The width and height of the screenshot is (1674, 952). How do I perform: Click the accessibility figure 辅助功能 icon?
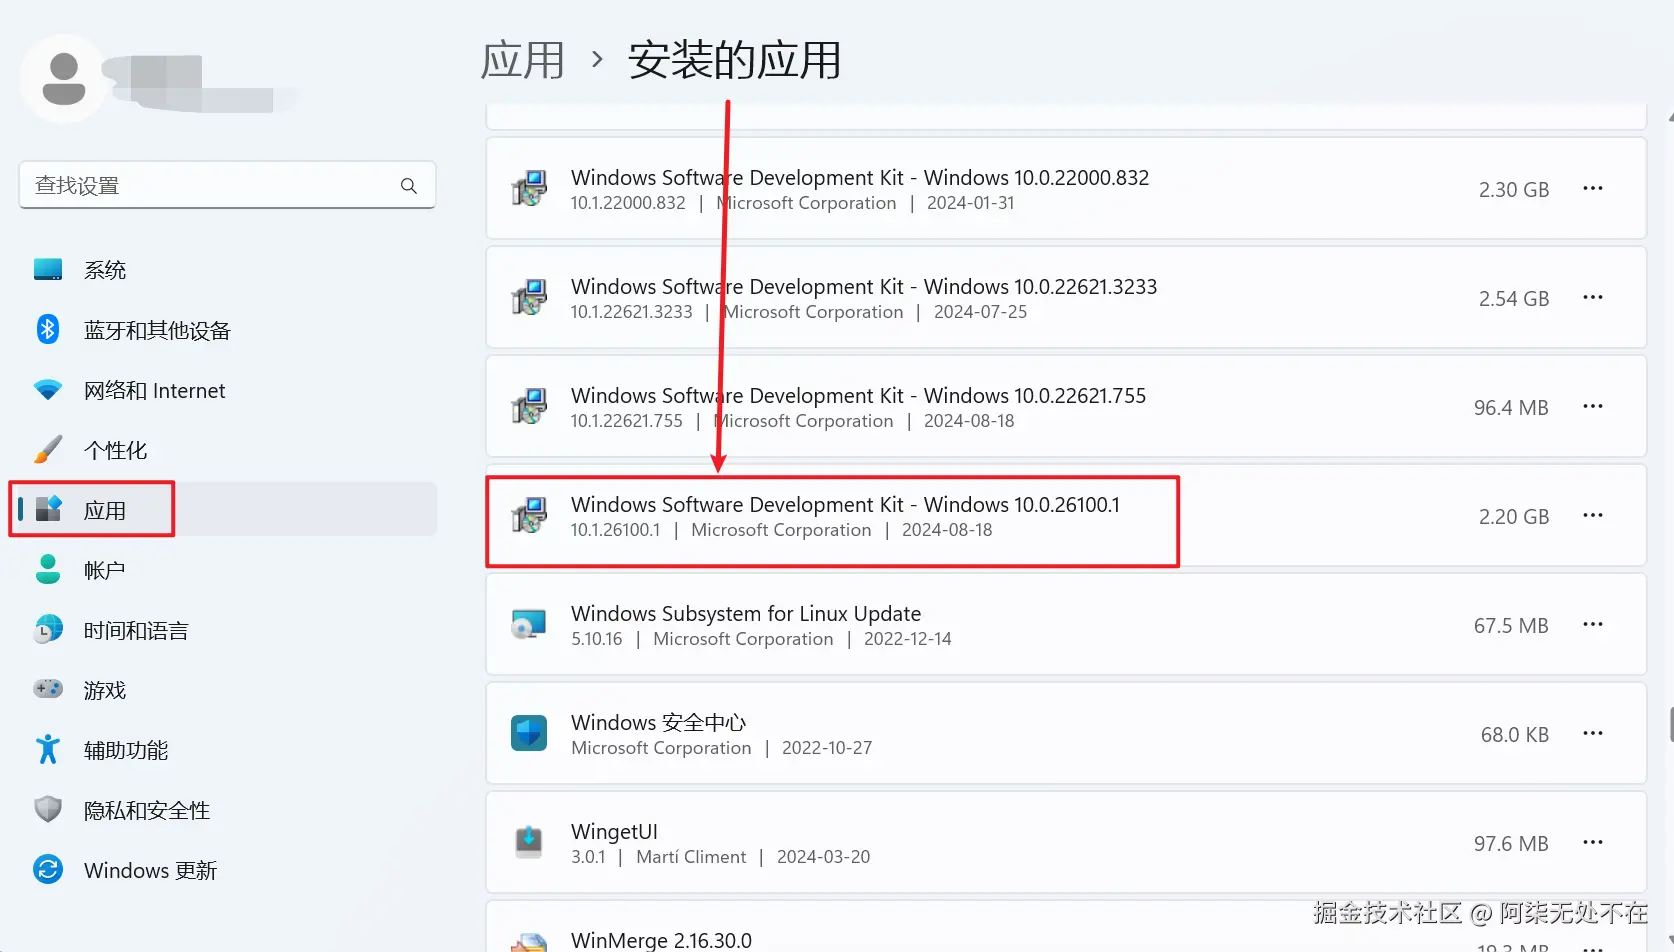pyautogui.click(x=48, y=749)
